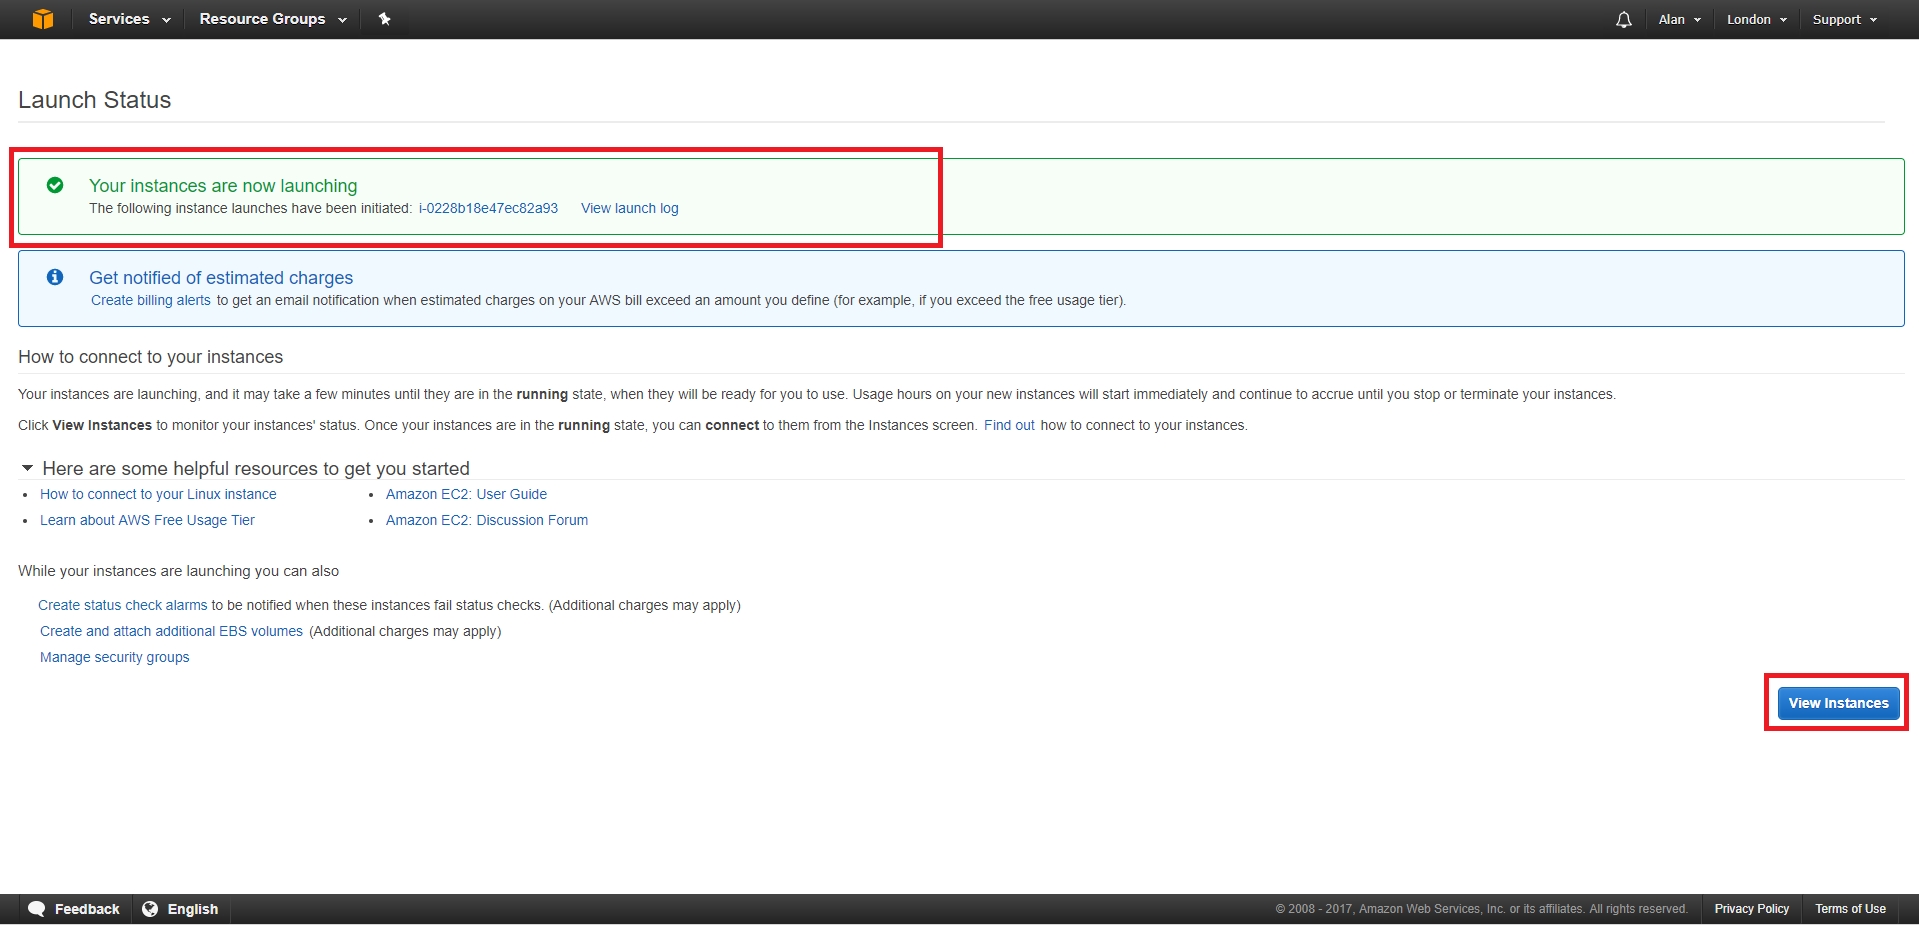Click View launch log link
The width and height of the screenshot is (1919, 925).
click(630, 208)
